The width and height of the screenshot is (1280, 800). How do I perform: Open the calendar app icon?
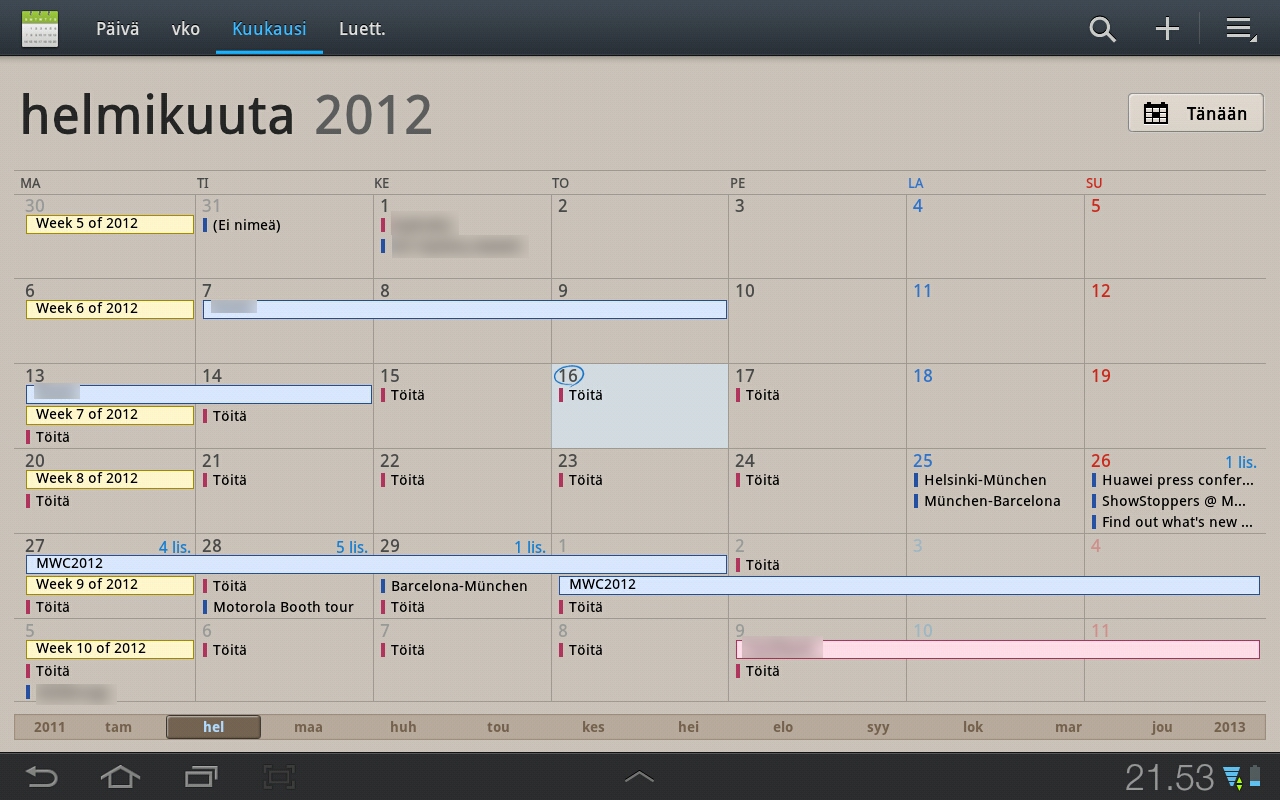coord(40,29)
